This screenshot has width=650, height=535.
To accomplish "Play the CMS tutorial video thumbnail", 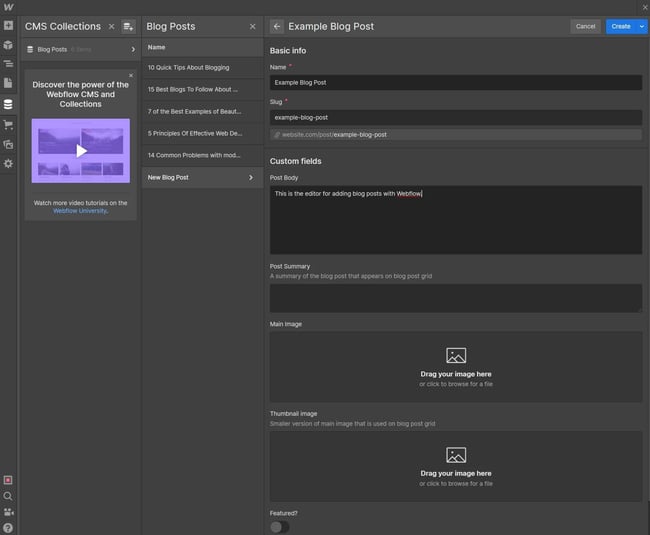I will [x=80, y=151].
